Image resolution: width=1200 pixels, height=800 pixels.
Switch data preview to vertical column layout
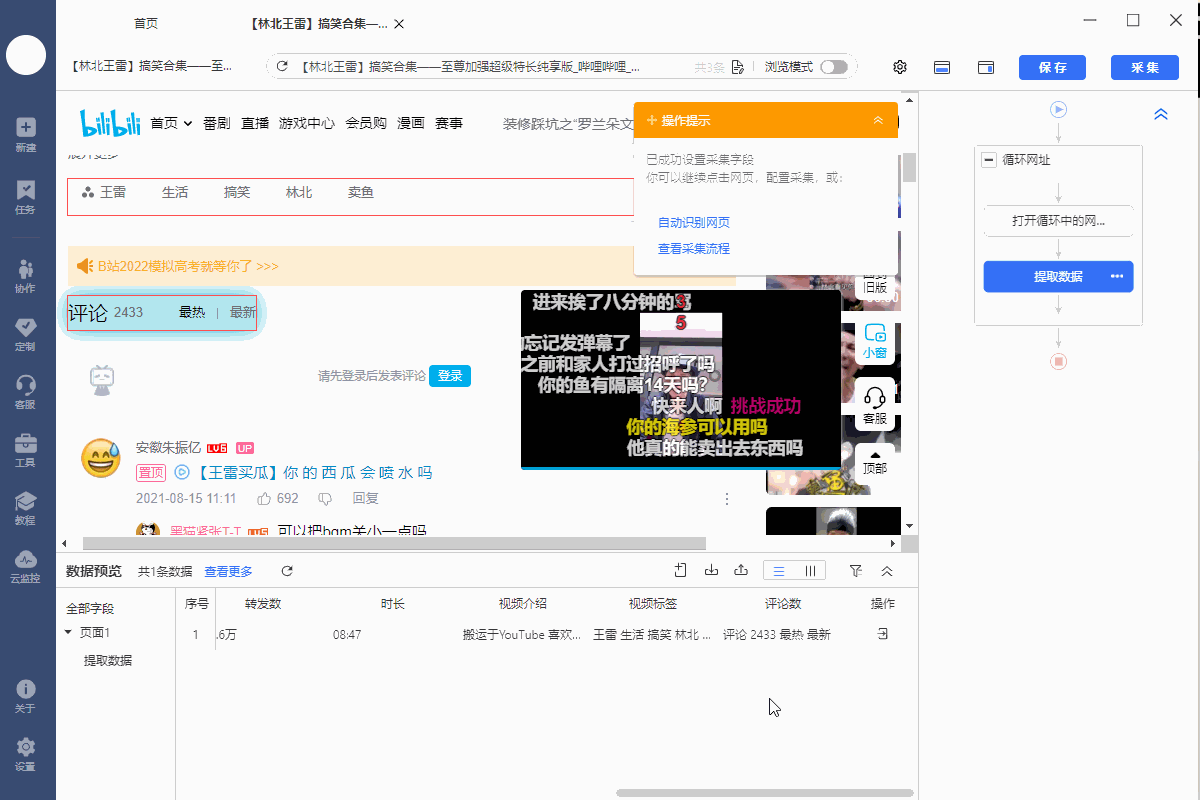809,571
